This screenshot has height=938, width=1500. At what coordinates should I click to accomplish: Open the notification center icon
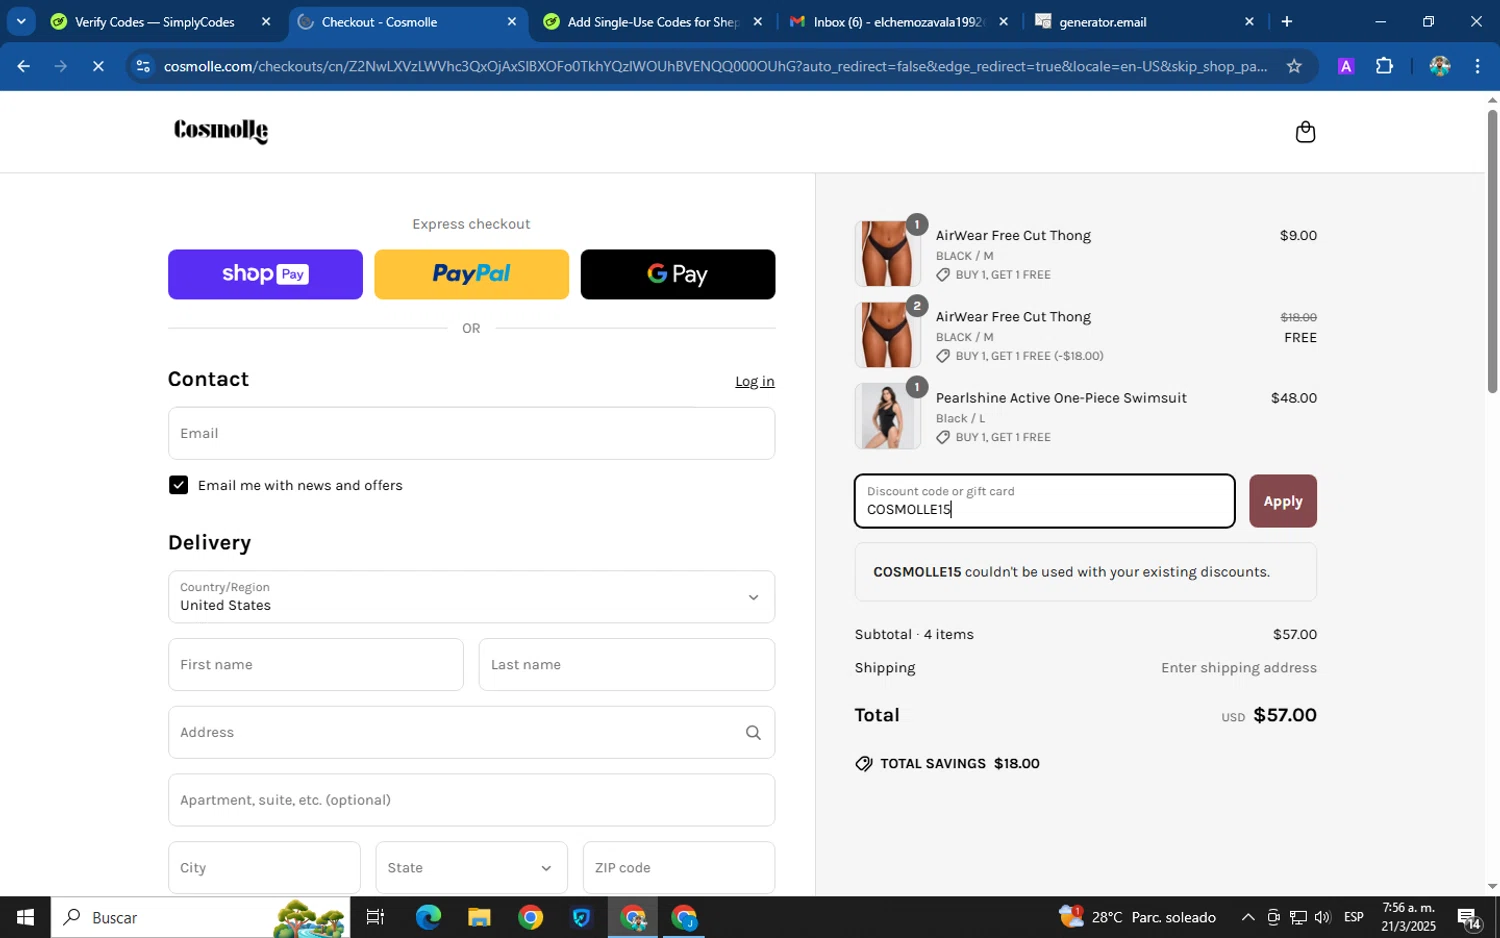pyautogui.click(x=1468, y=917)
